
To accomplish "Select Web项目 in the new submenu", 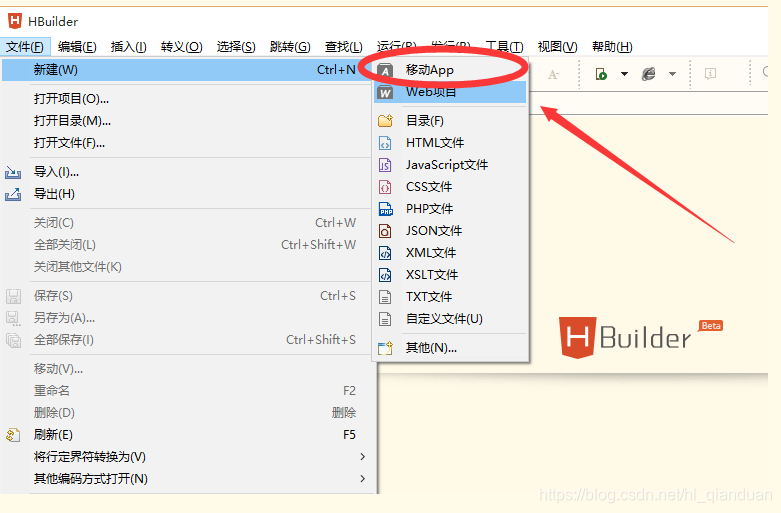I will click(450, 92).
